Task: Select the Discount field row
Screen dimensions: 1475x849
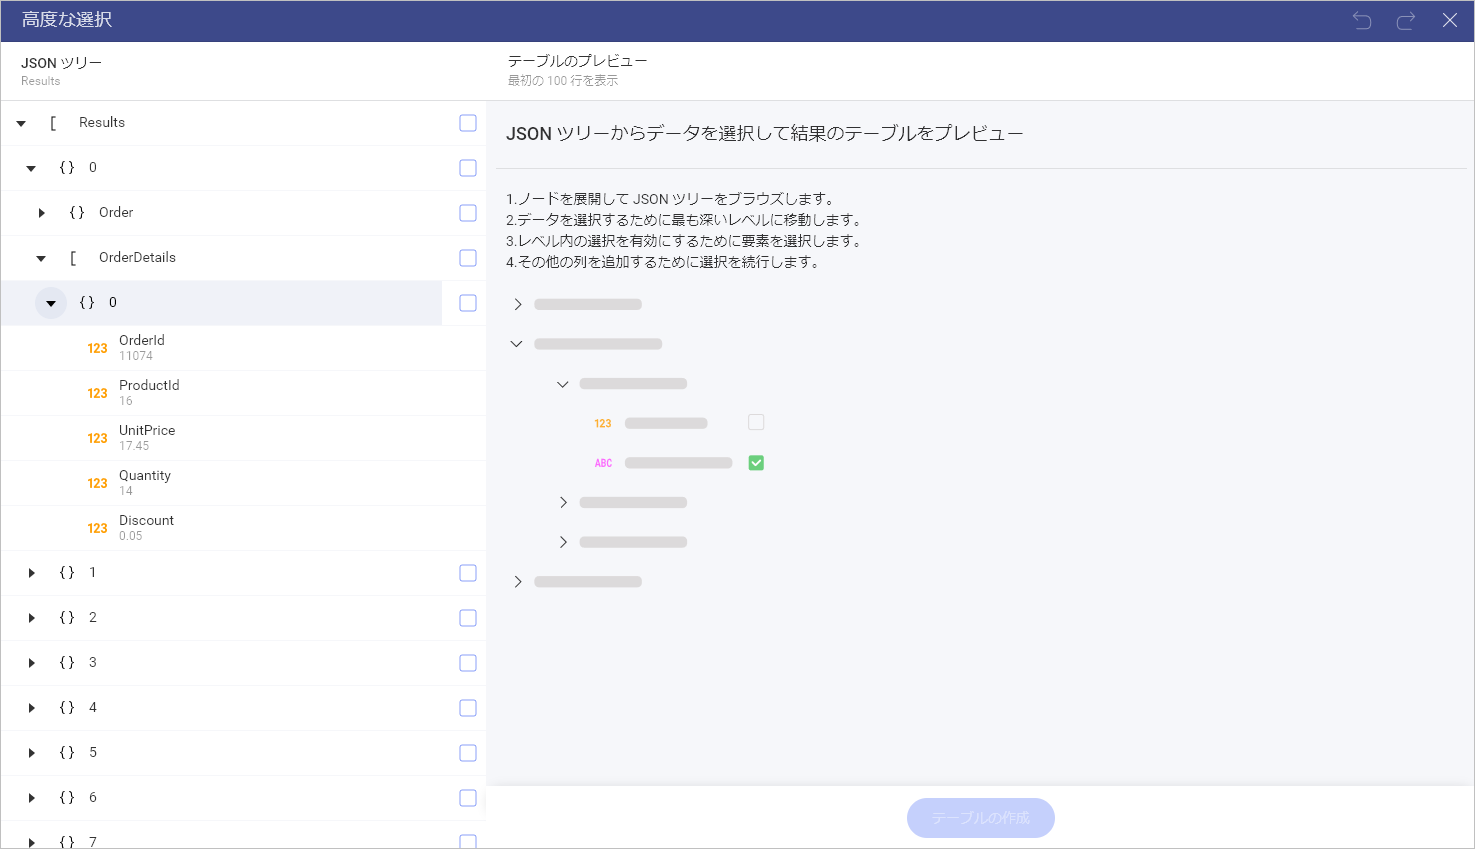Action: pyautogui.click(x=243, y=528)
